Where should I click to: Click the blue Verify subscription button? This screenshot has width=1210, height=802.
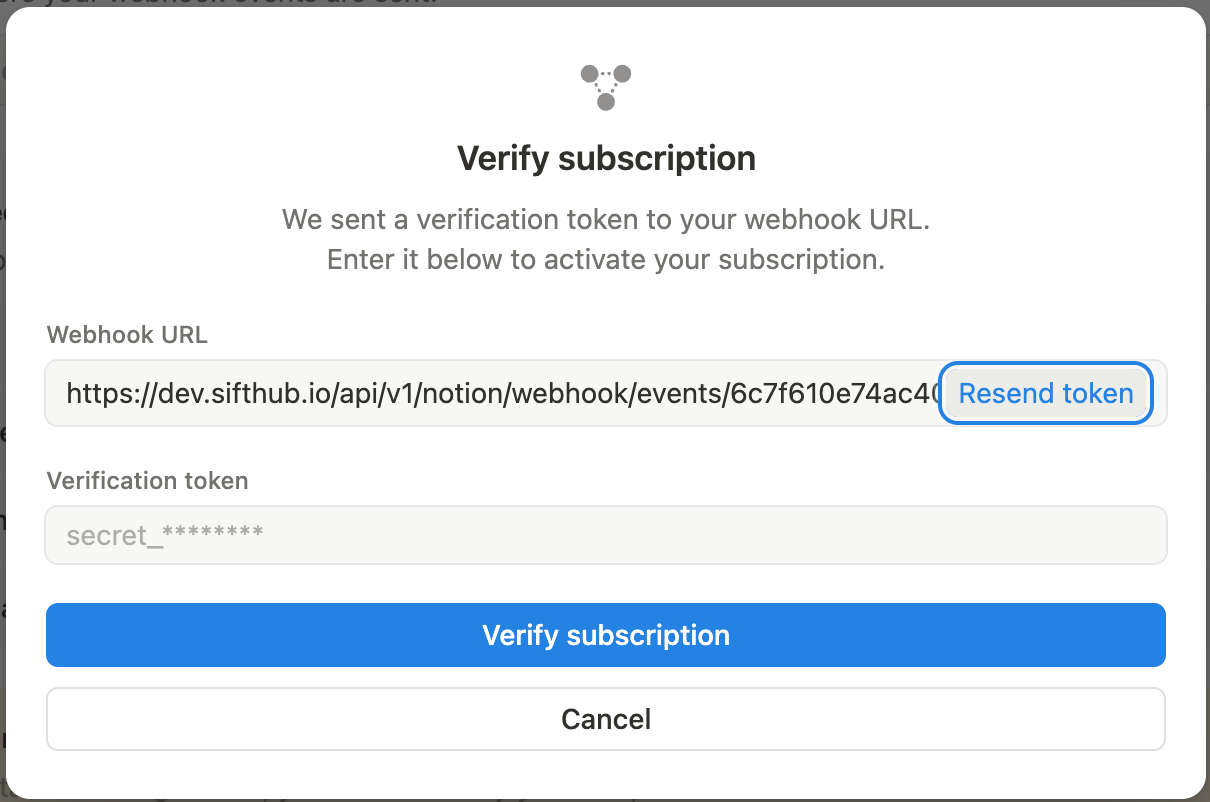point(606,635)
